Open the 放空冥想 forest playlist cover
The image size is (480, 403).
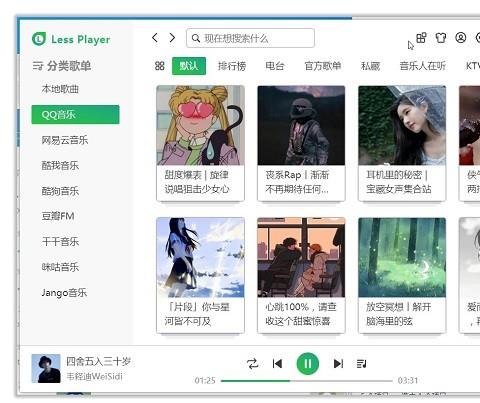[402, 257]
